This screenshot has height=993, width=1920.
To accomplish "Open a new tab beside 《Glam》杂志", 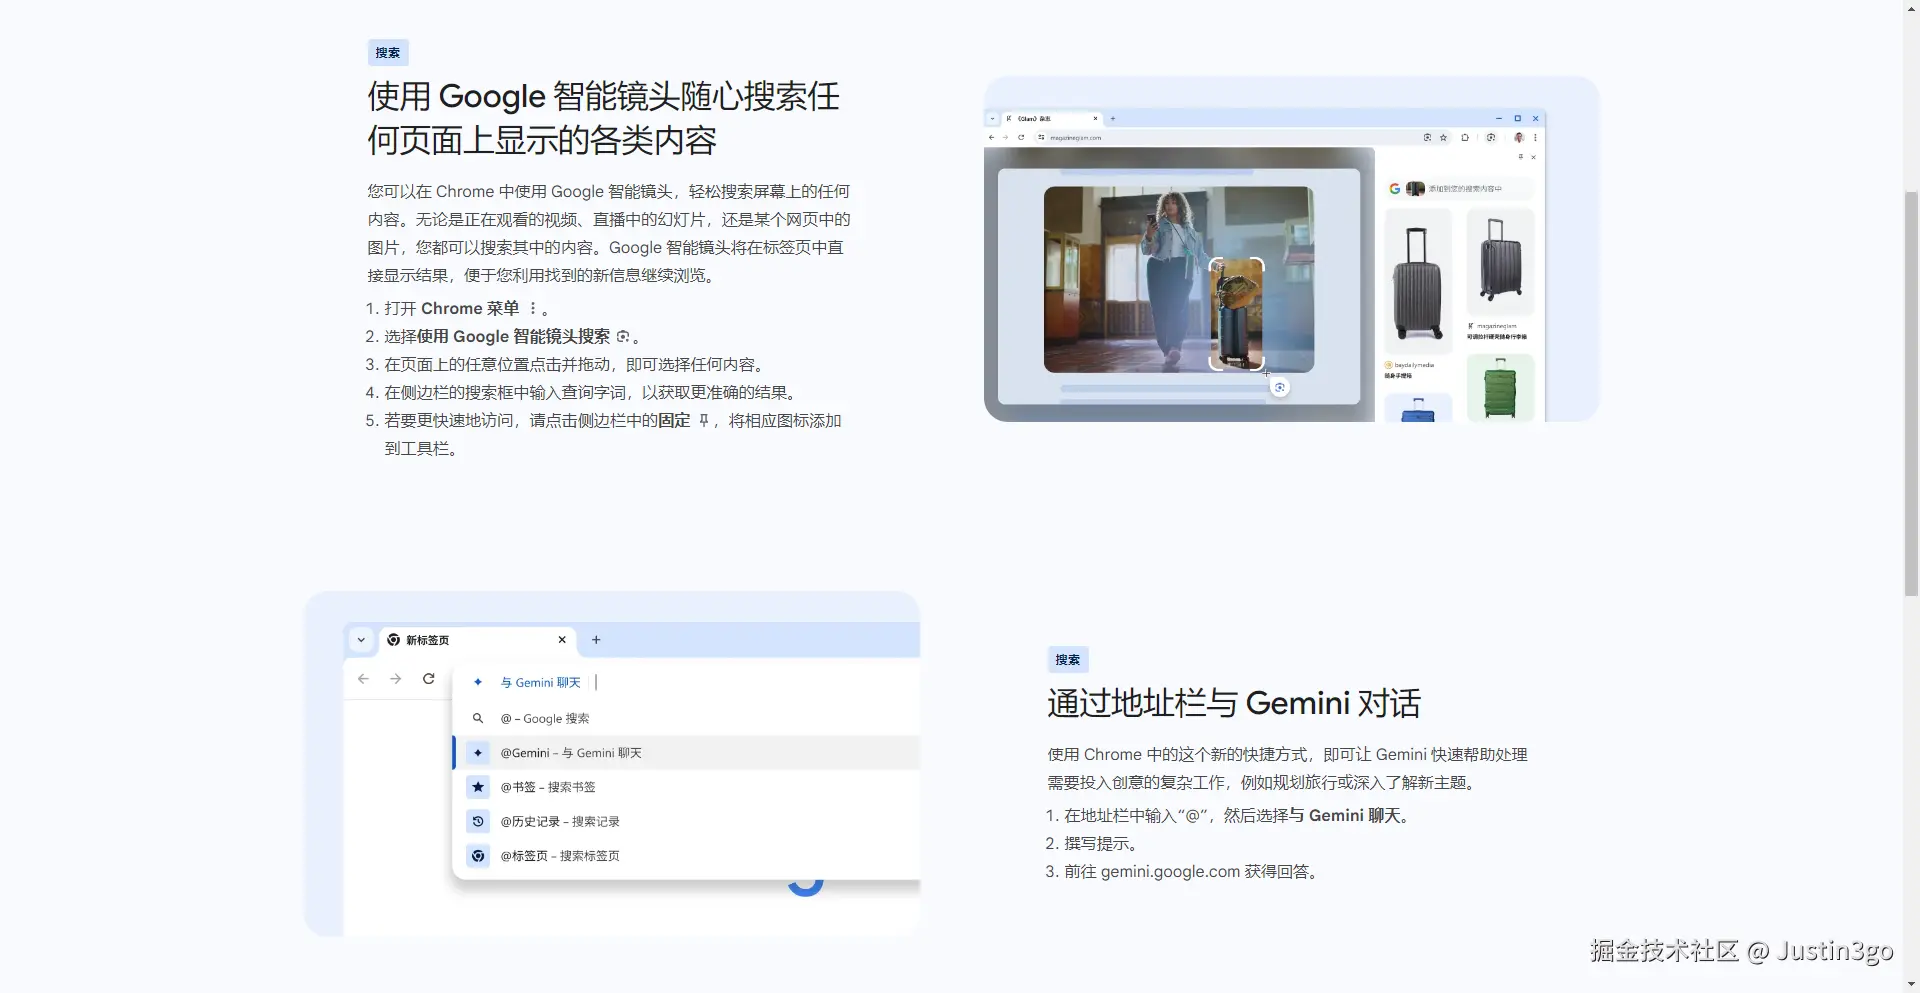I will [1113, 118].
